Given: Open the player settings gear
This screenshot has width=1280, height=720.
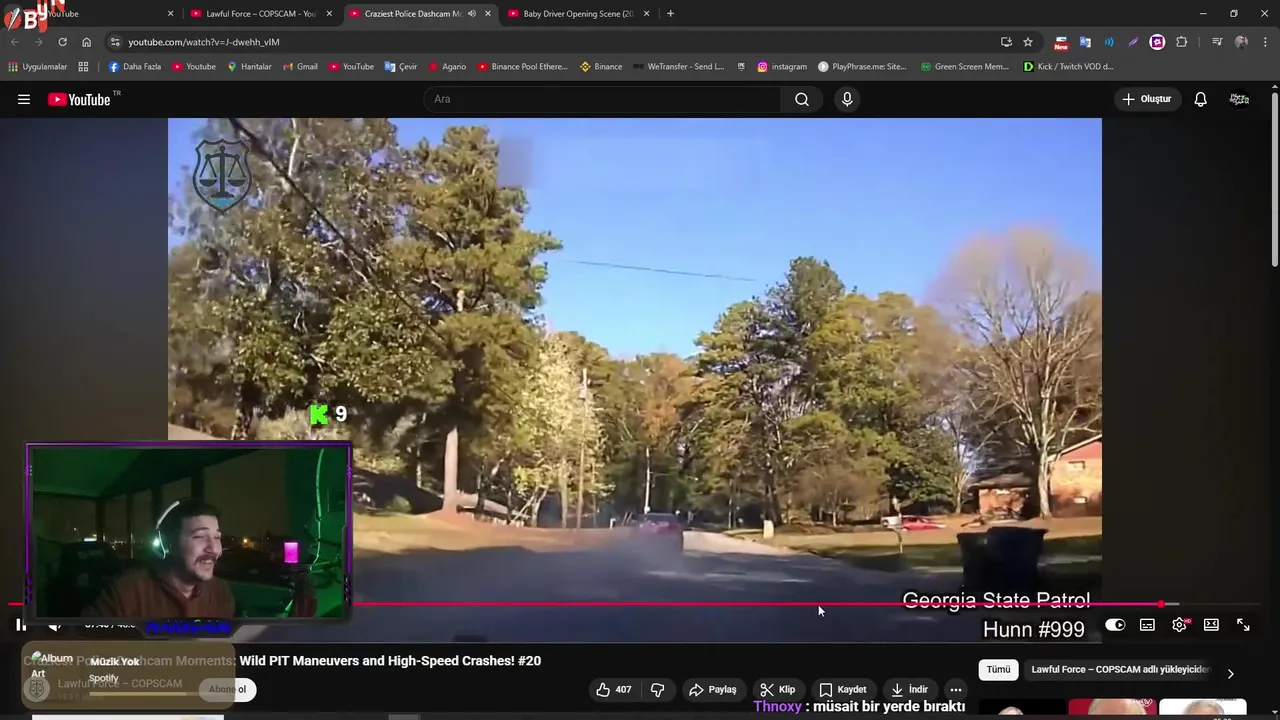Looking at the screenshot, I should [1180, 625].
